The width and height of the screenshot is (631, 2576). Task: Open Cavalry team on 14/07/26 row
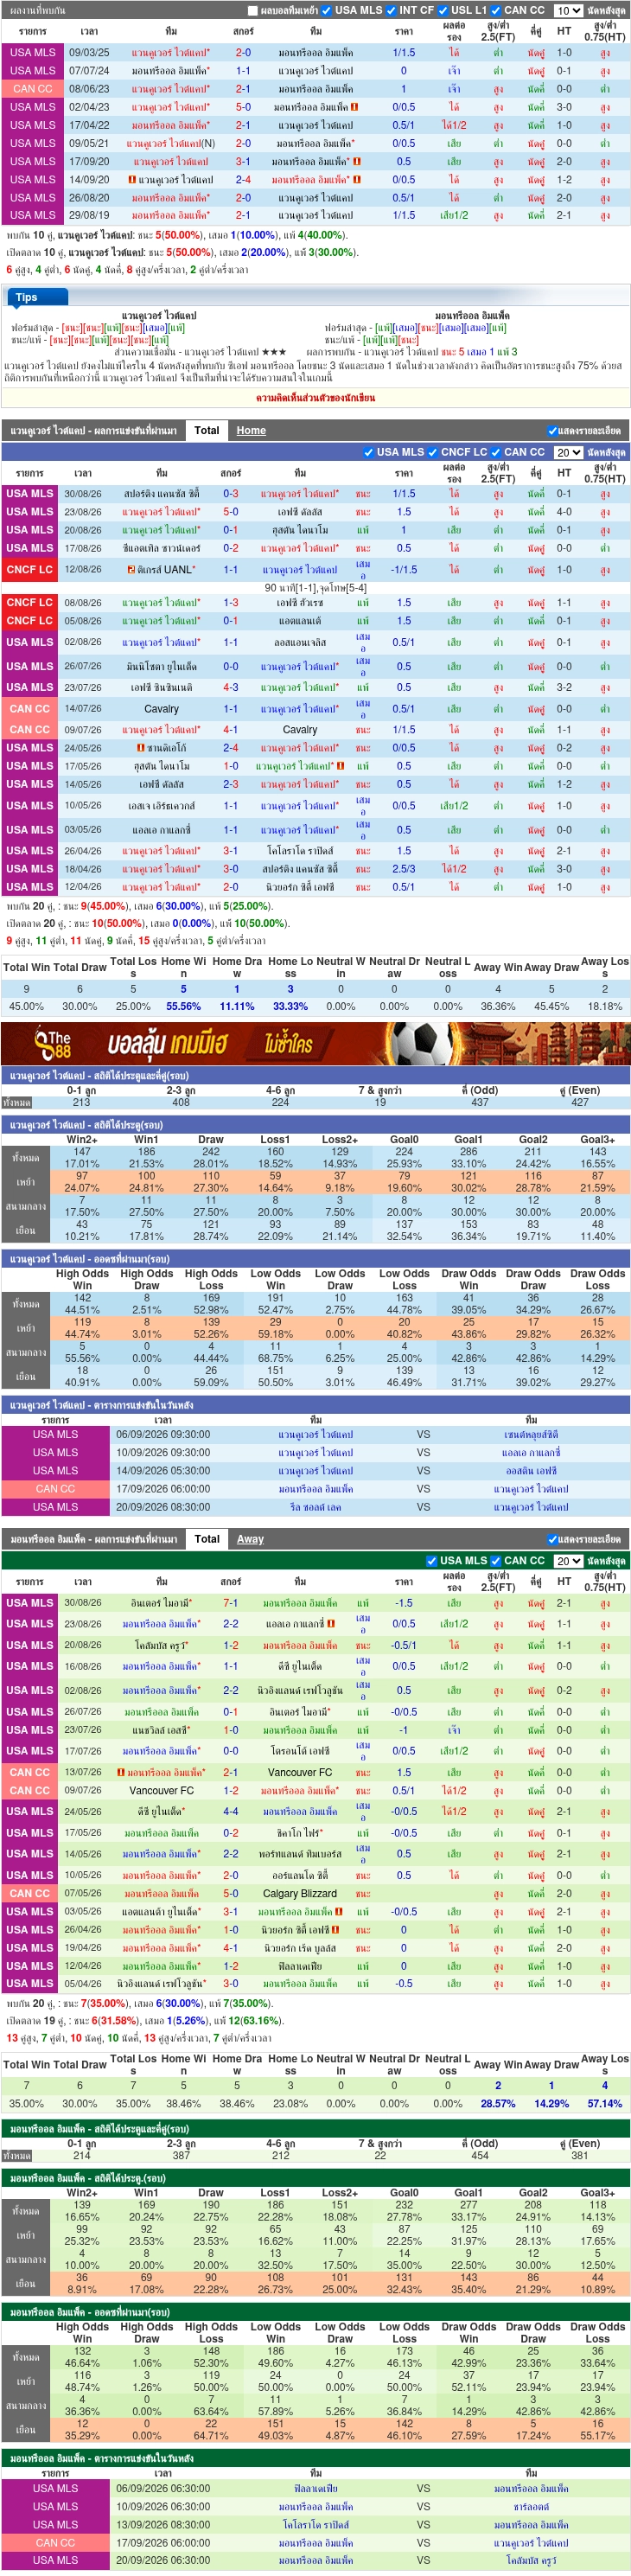(x=161, y=708)
